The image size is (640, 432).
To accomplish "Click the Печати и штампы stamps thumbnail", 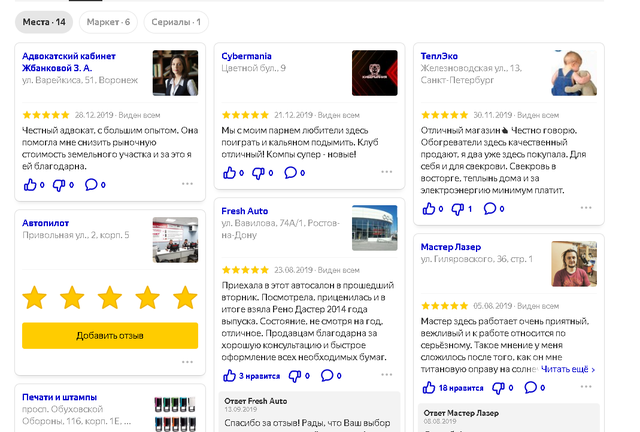I will (x=176, y=412).
